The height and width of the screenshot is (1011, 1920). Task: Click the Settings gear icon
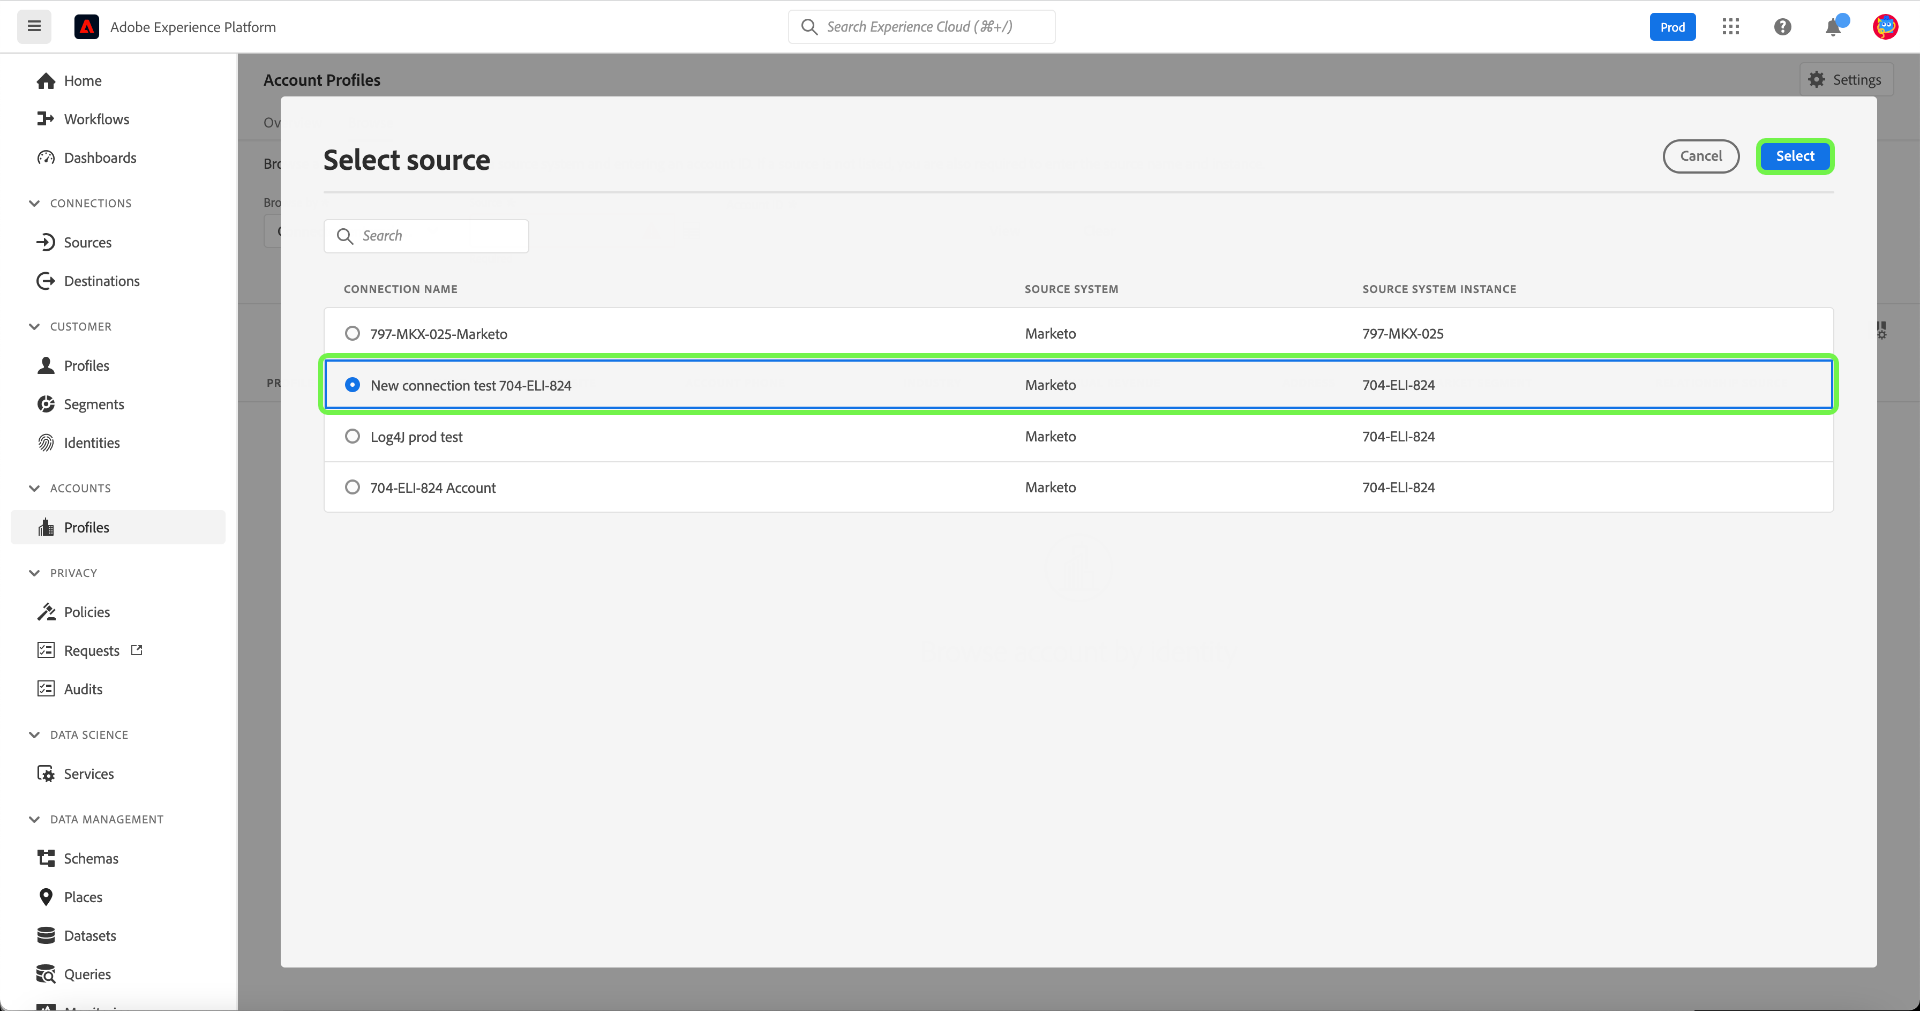(1817, 80)
